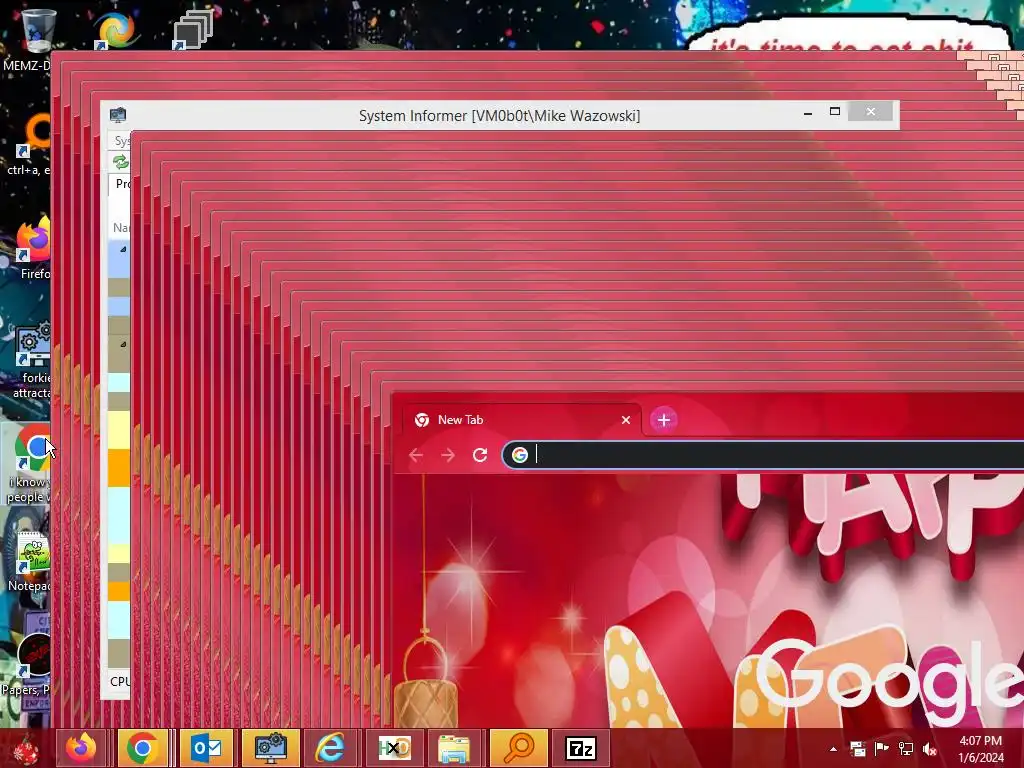Viewport: 1024px width, 768px height.
Task: Open Google Chrome in the taskbar
Action: tap(142, 748)
